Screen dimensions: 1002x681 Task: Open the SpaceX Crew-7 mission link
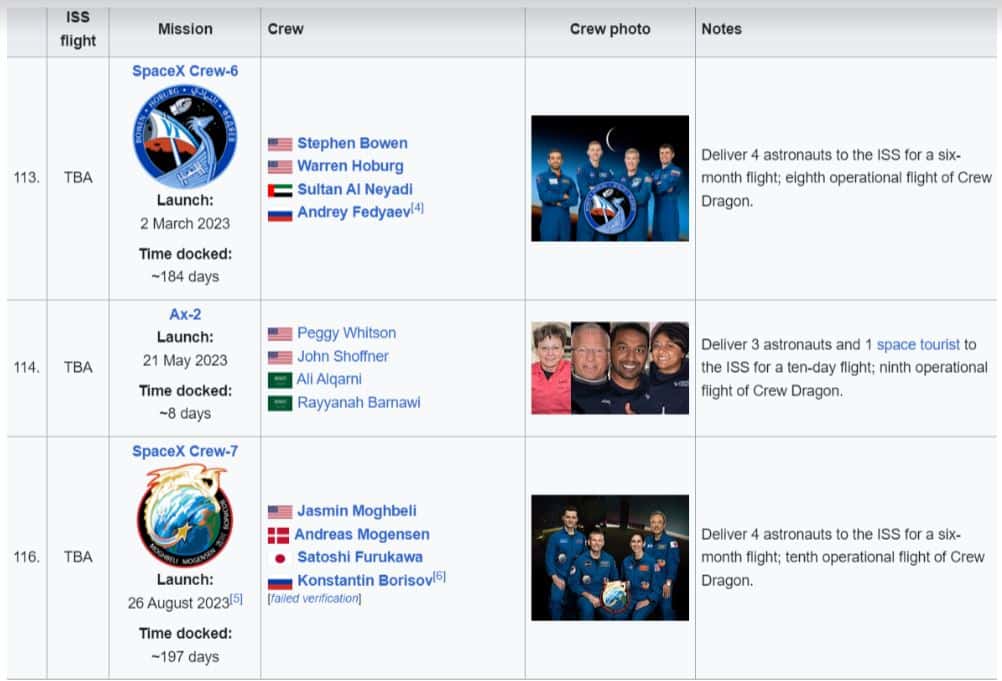pos(184,452)
